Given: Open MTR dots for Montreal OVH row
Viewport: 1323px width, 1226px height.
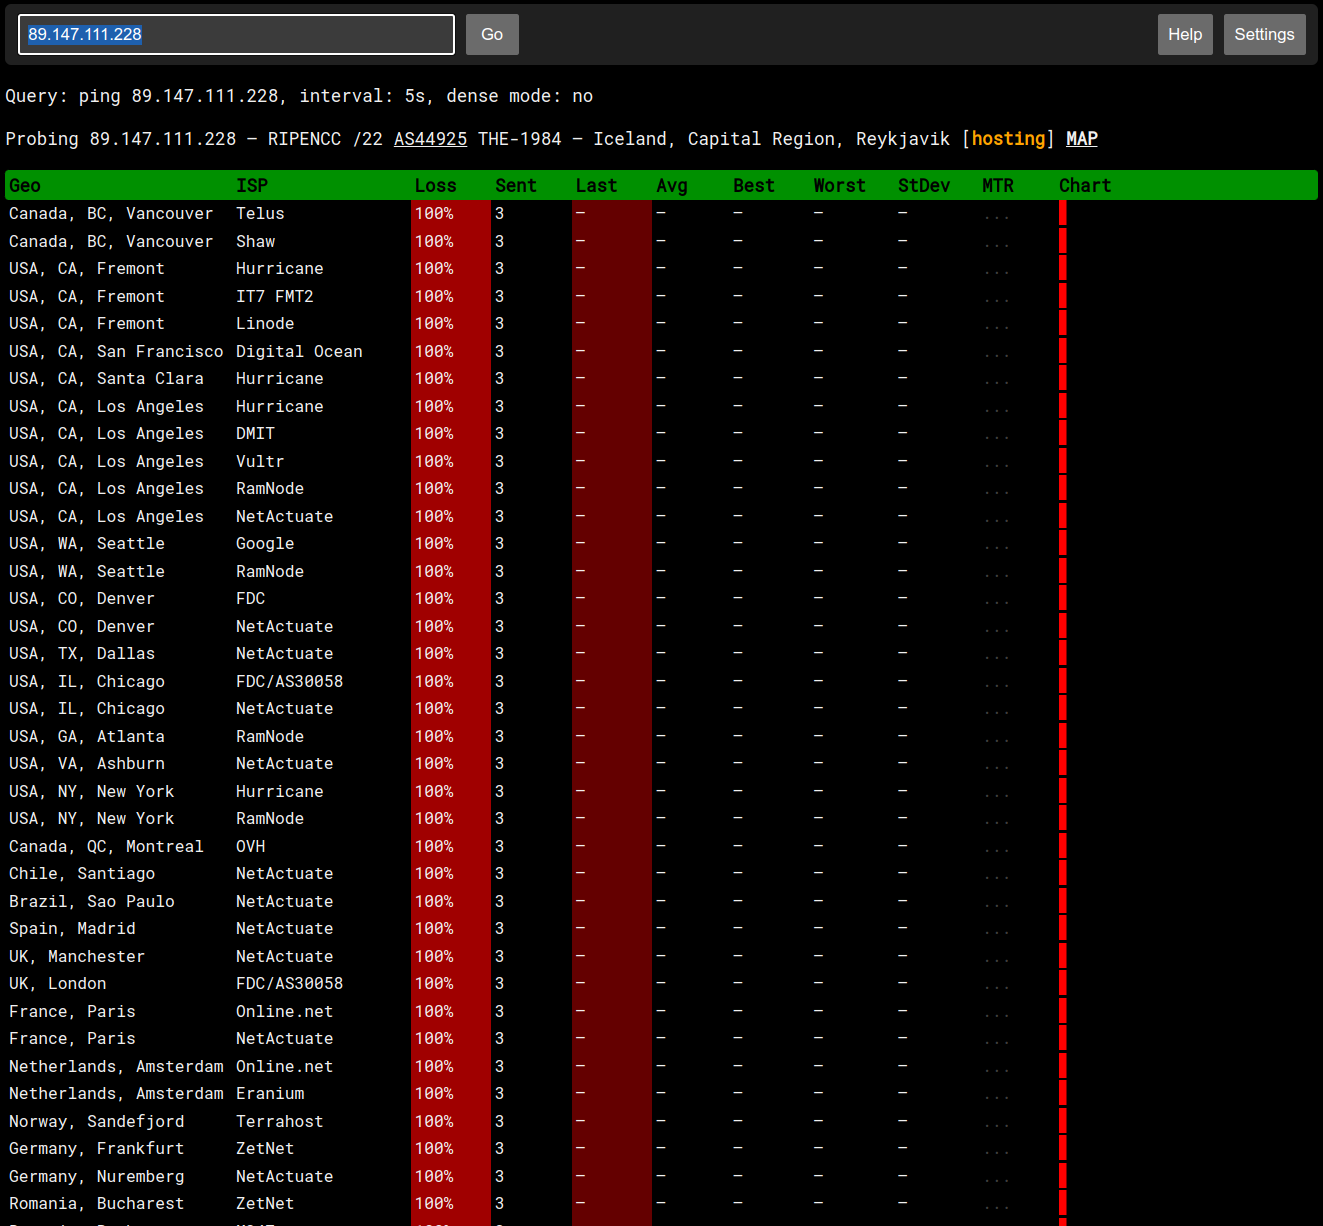Looking at the screenshot, I should pyautogui.click(x=996, y=849).
